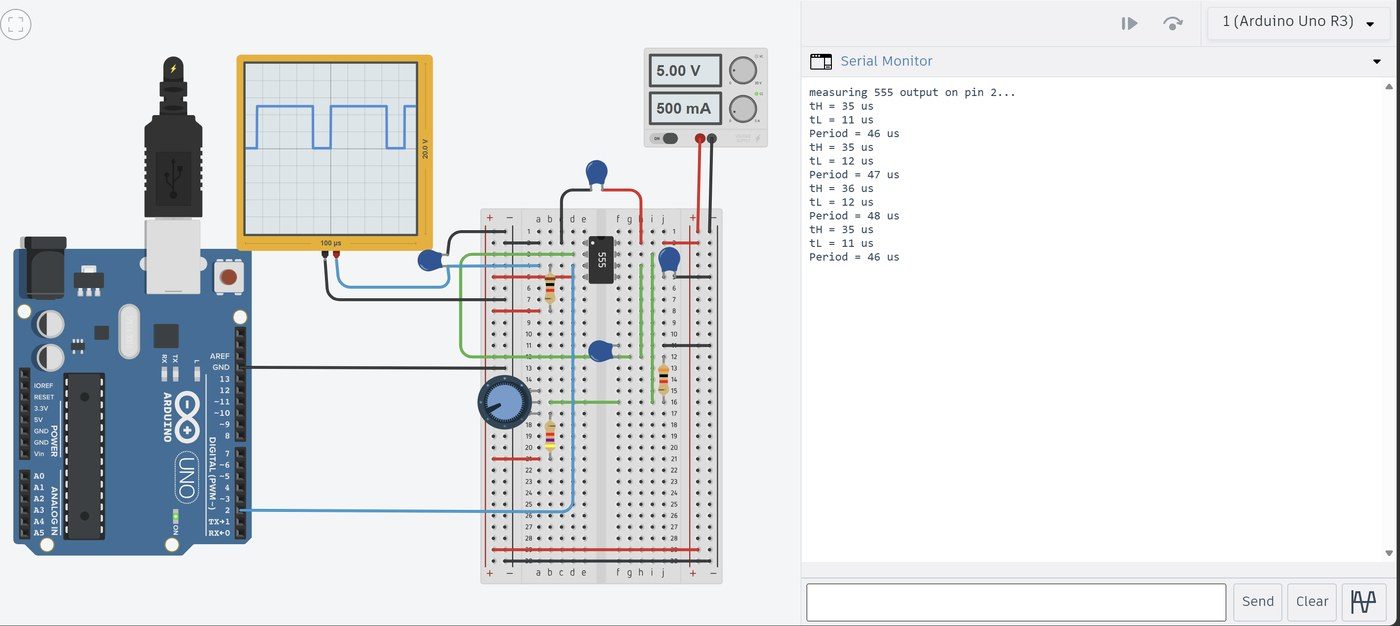This screenshot has height=626, width=1400.
Task: Click the blue potentiometer knob
Action: click(x=503, y=402)
